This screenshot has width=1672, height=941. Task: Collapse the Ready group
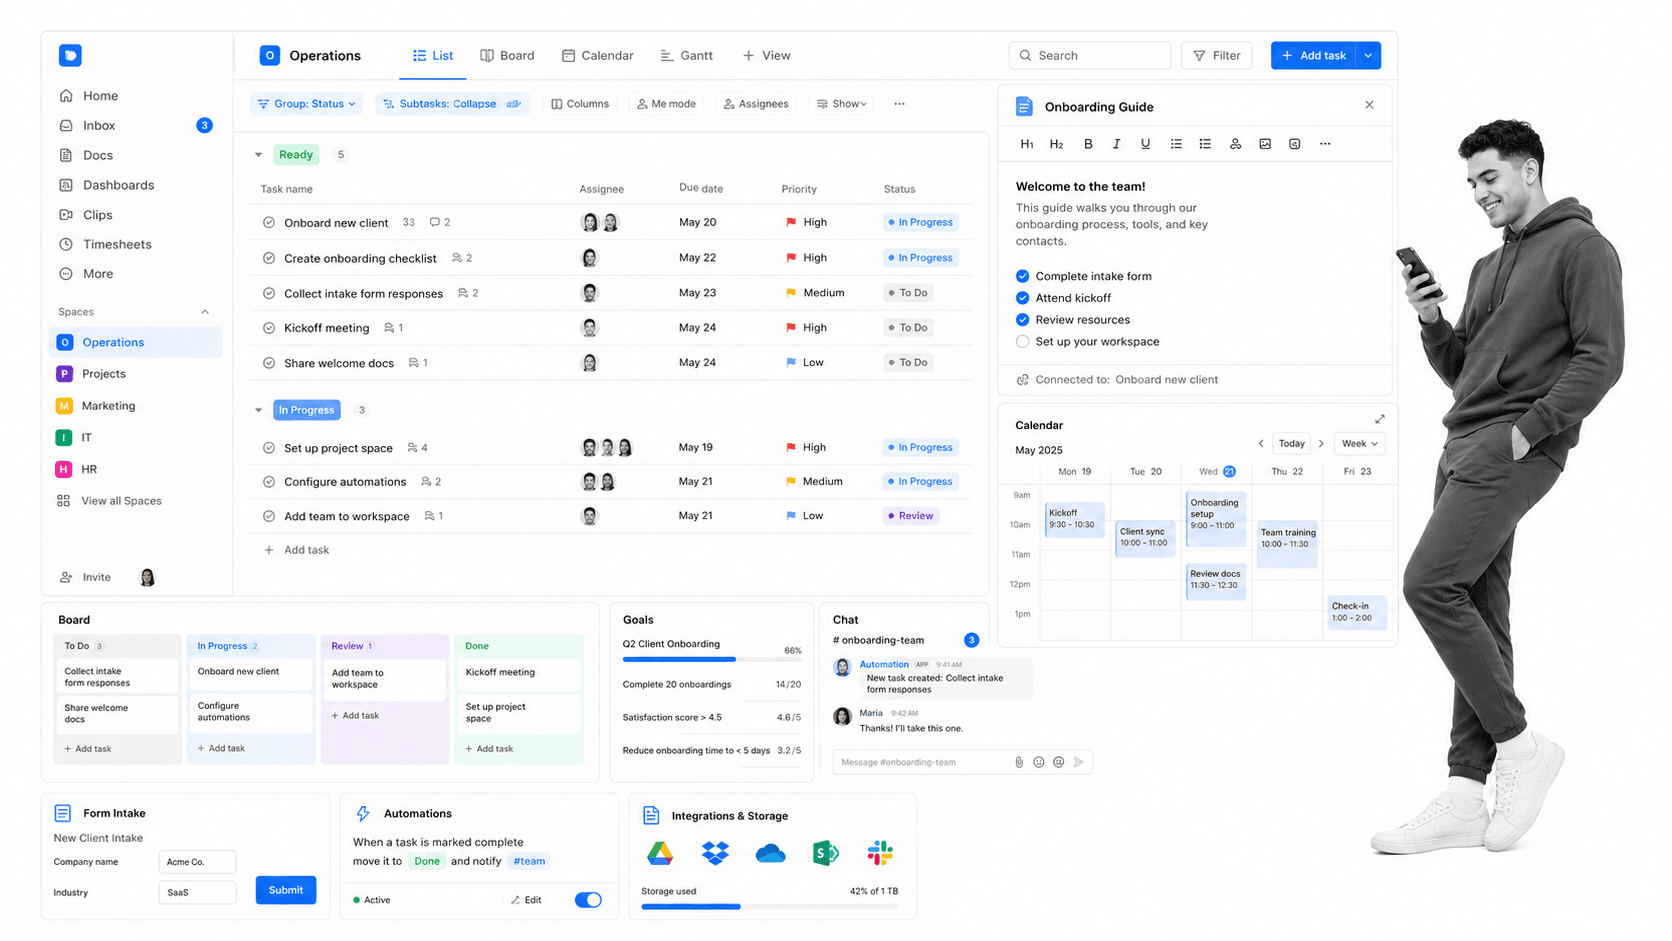[x=258, y=155]
